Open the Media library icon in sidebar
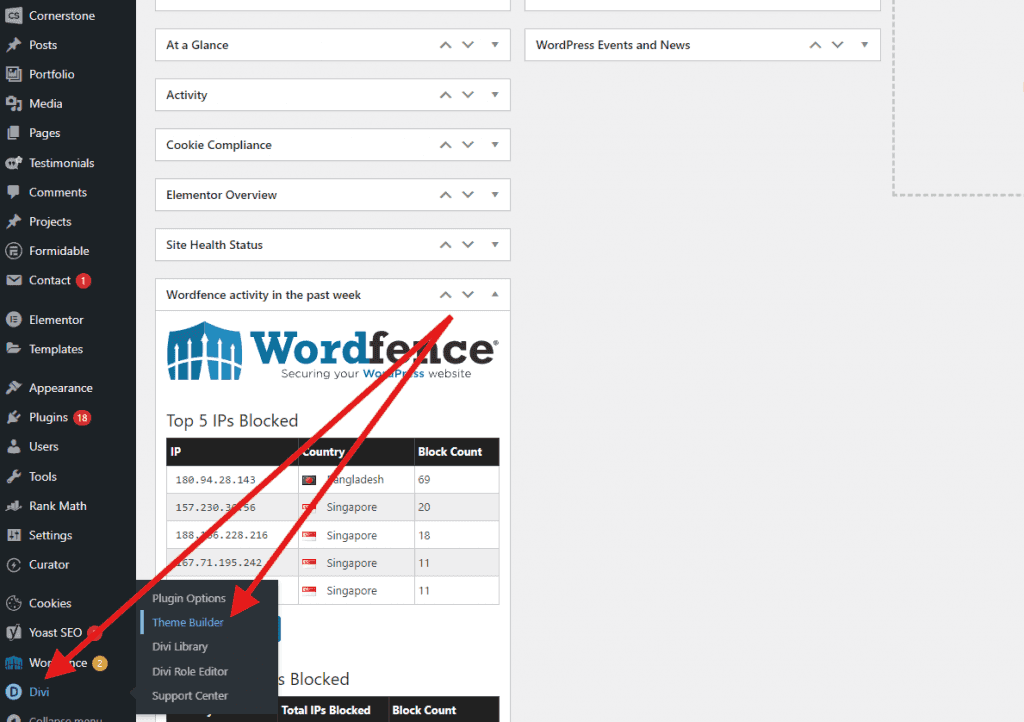The image size is (1024, 722). [14, 103]
